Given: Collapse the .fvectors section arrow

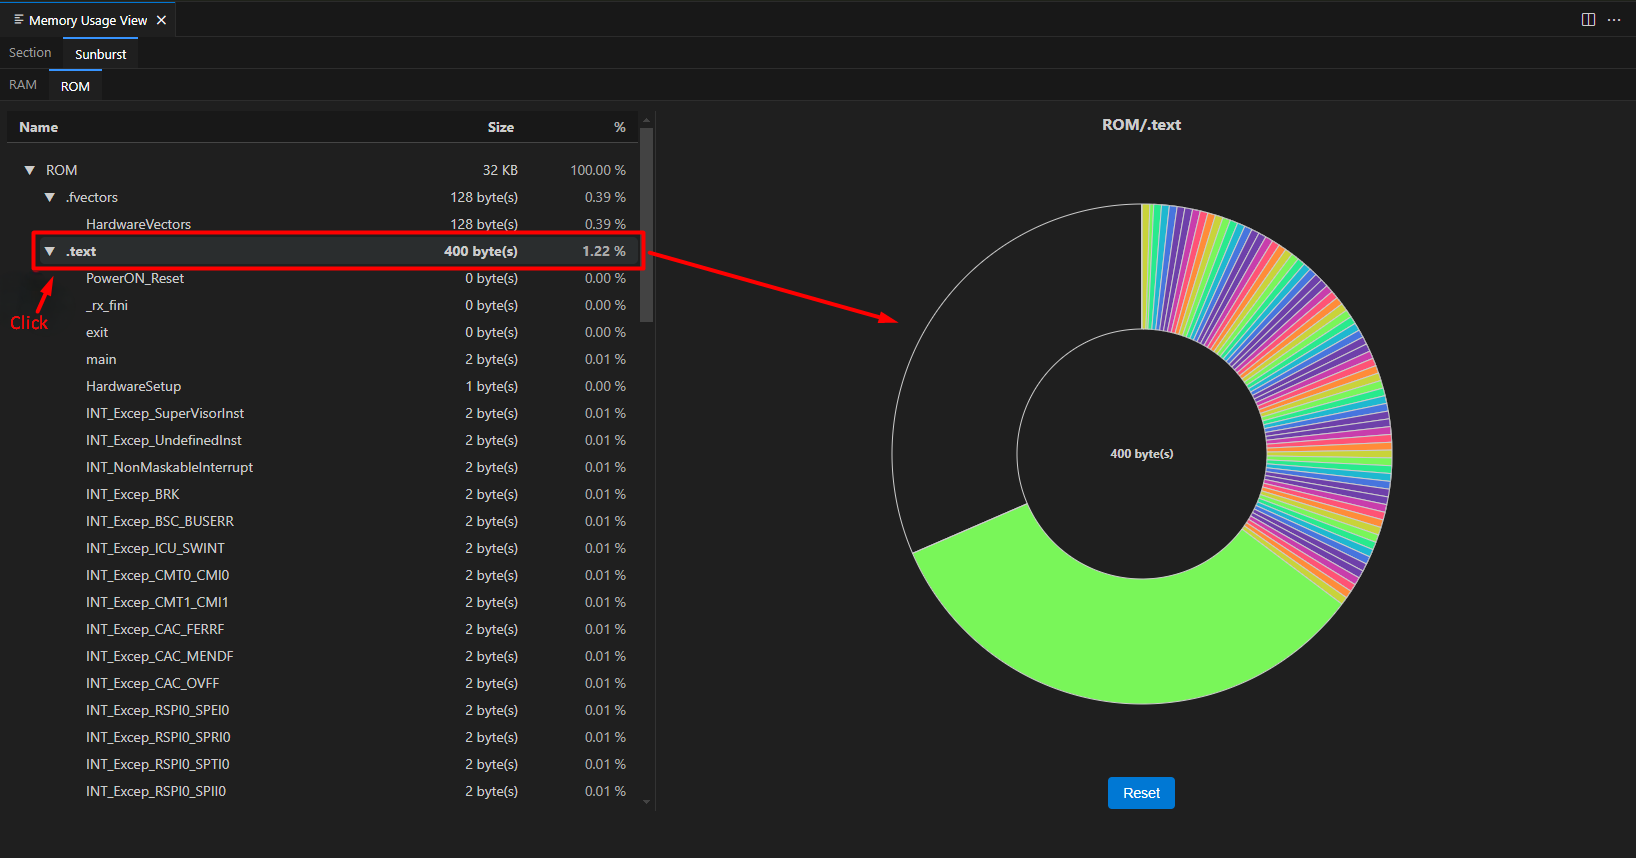Looking at the screenshot, I should tap(50, 198).
